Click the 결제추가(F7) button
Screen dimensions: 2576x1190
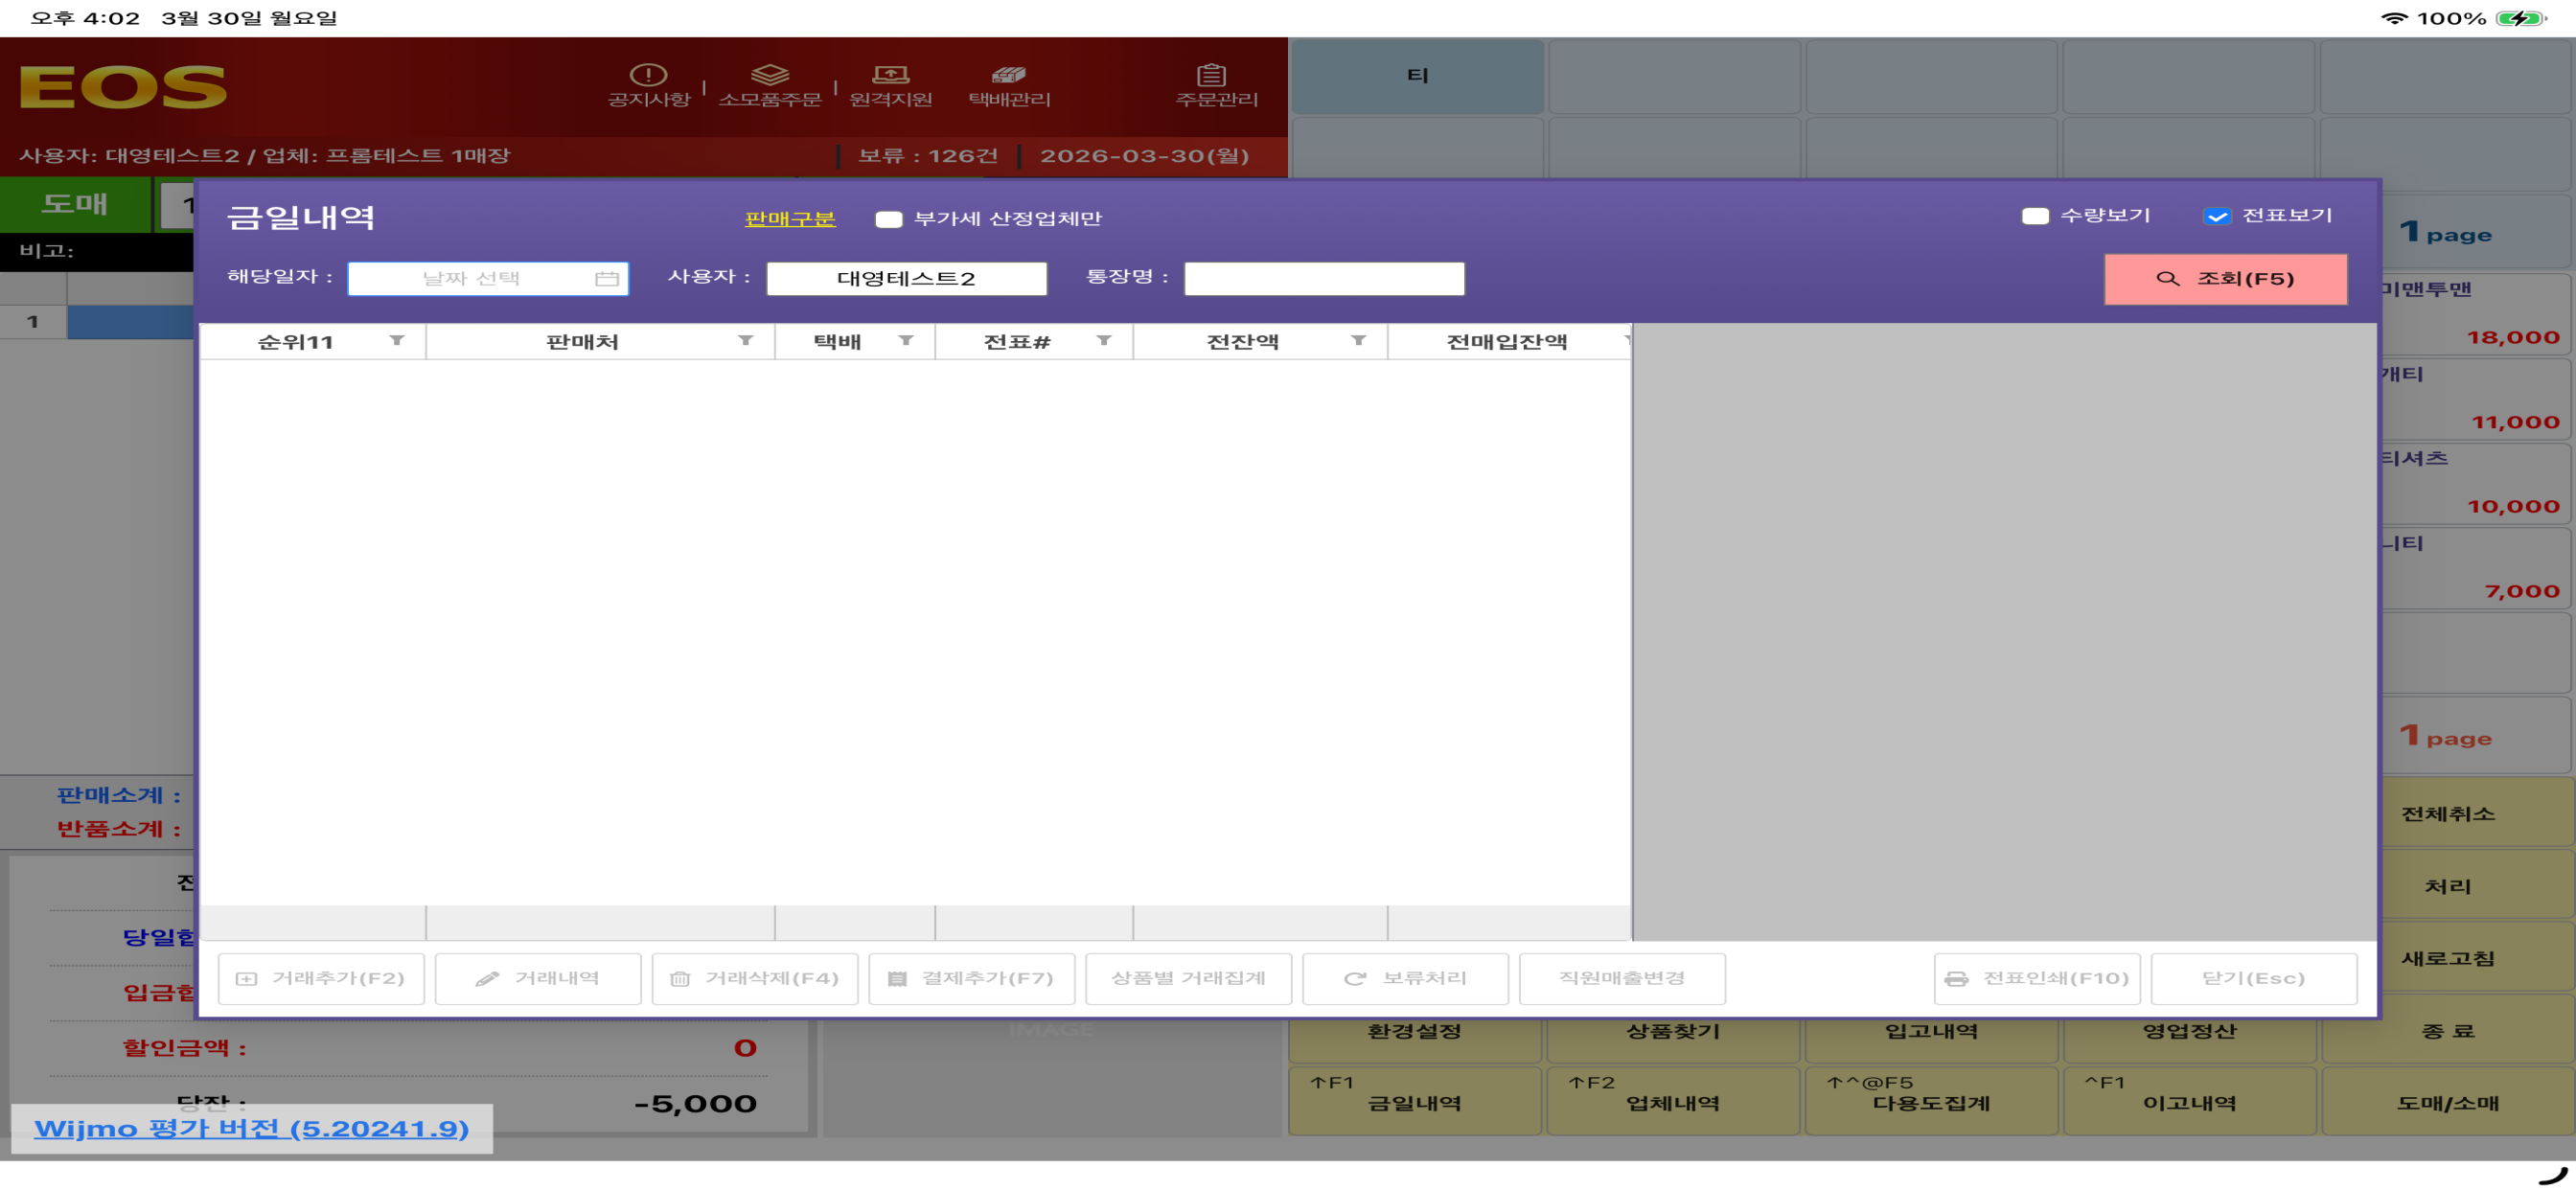pos(972,978)
